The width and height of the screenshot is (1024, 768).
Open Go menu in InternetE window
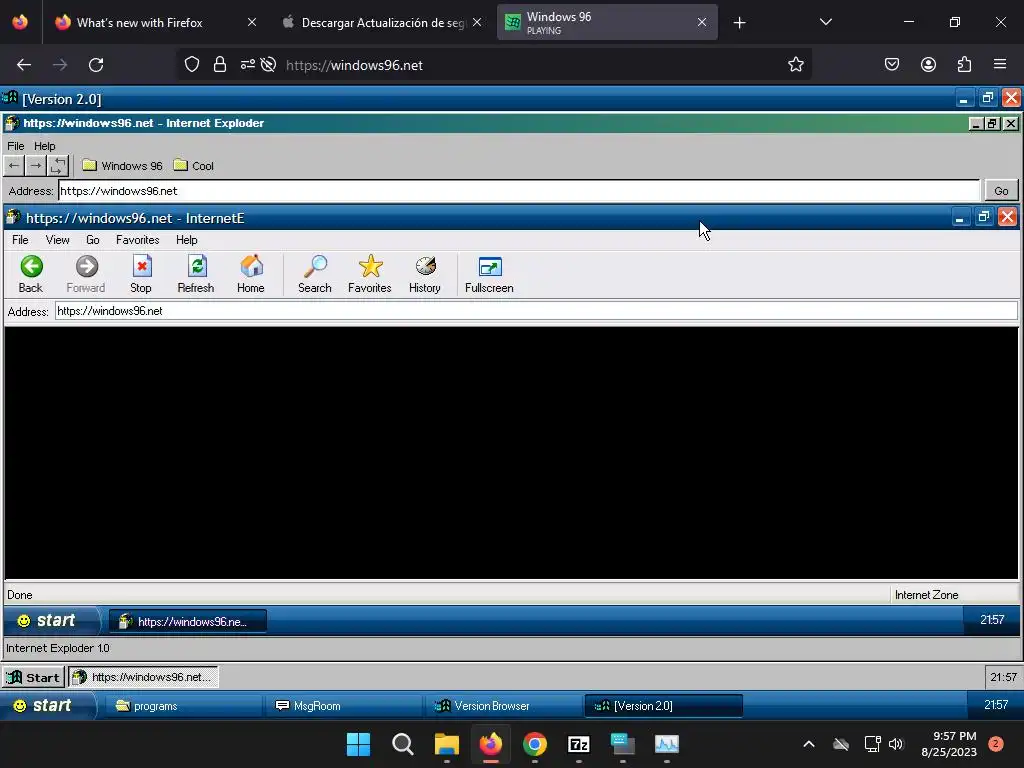(x=93, y=240)
